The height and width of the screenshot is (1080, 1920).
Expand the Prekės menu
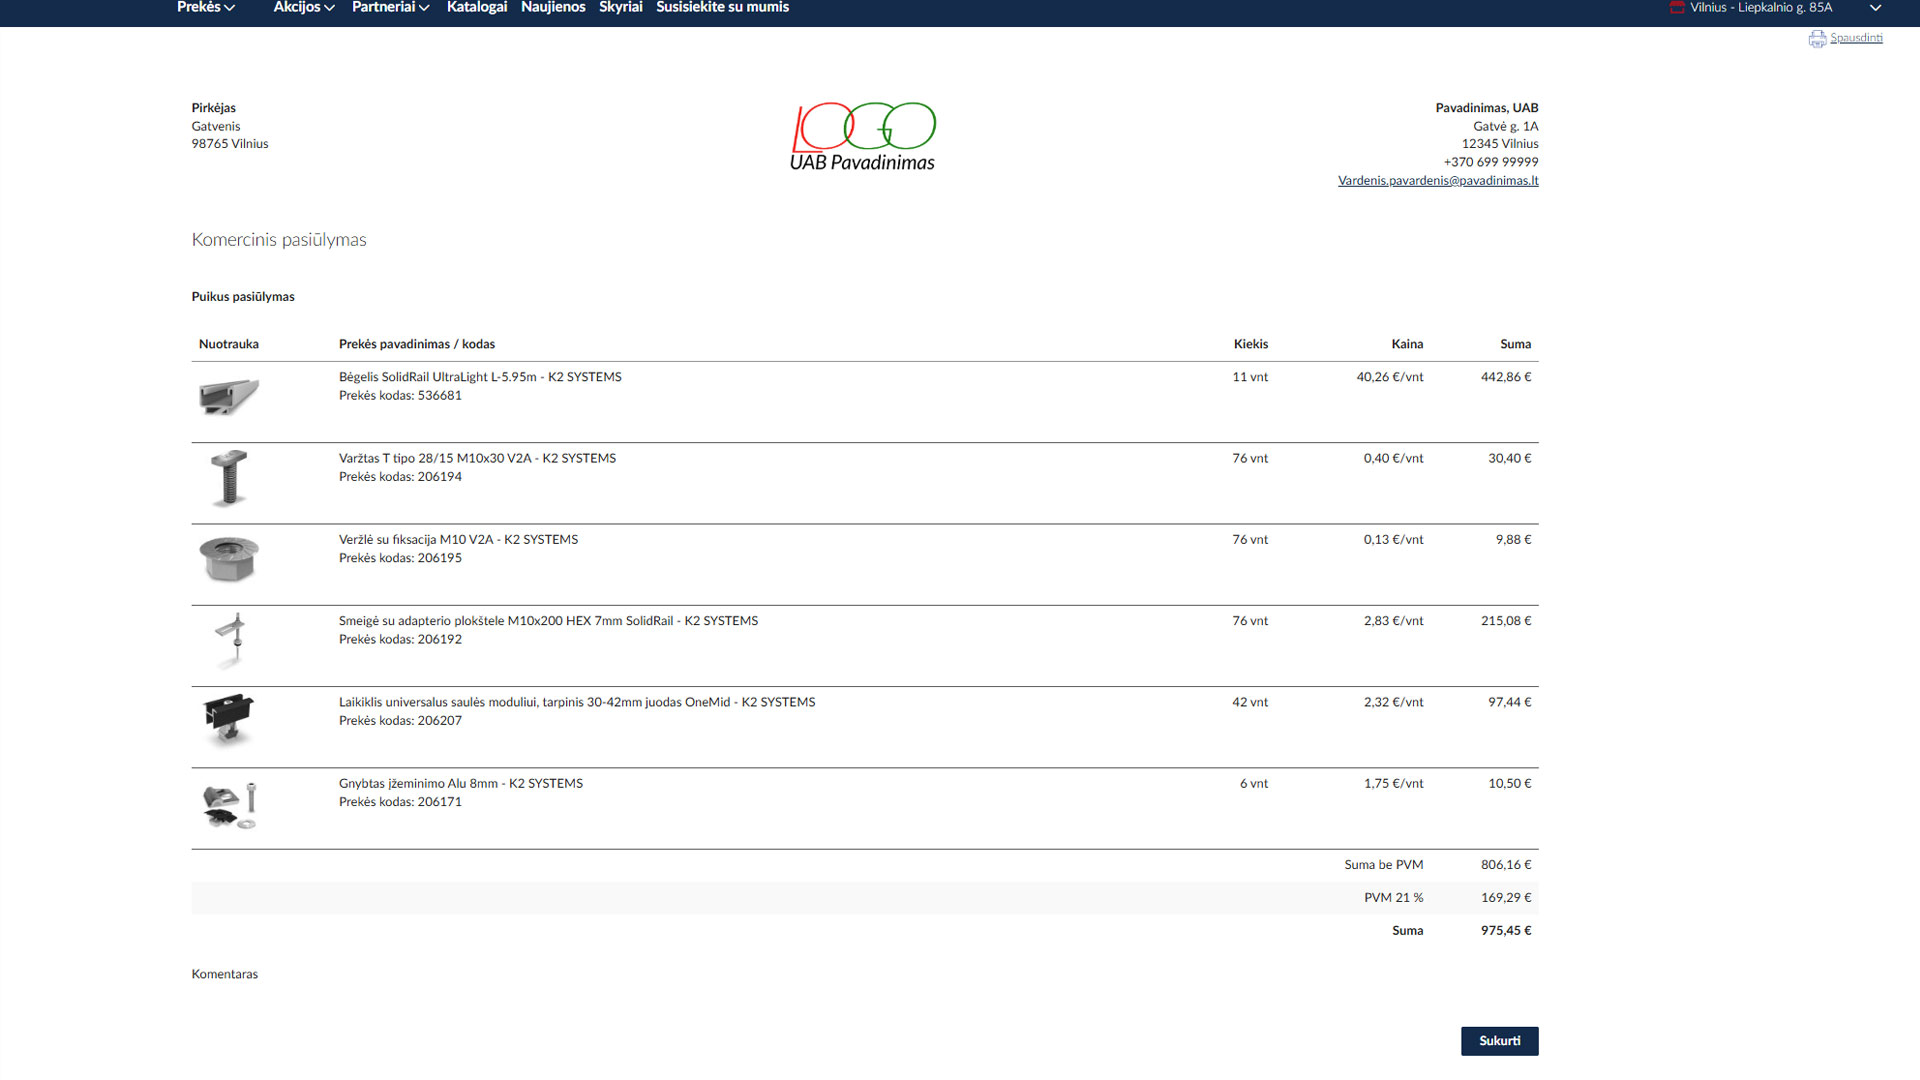[206, 7]
